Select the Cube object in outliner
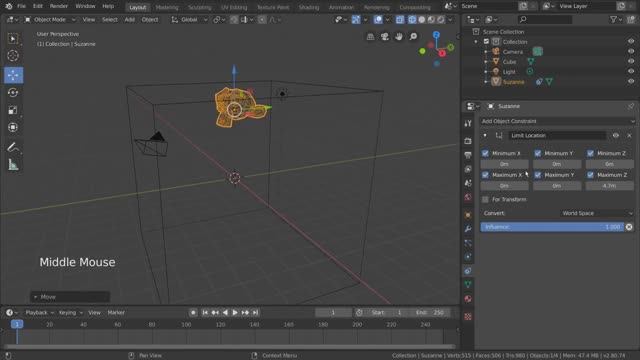Screen dimensions: 640x360 [509, 62]
